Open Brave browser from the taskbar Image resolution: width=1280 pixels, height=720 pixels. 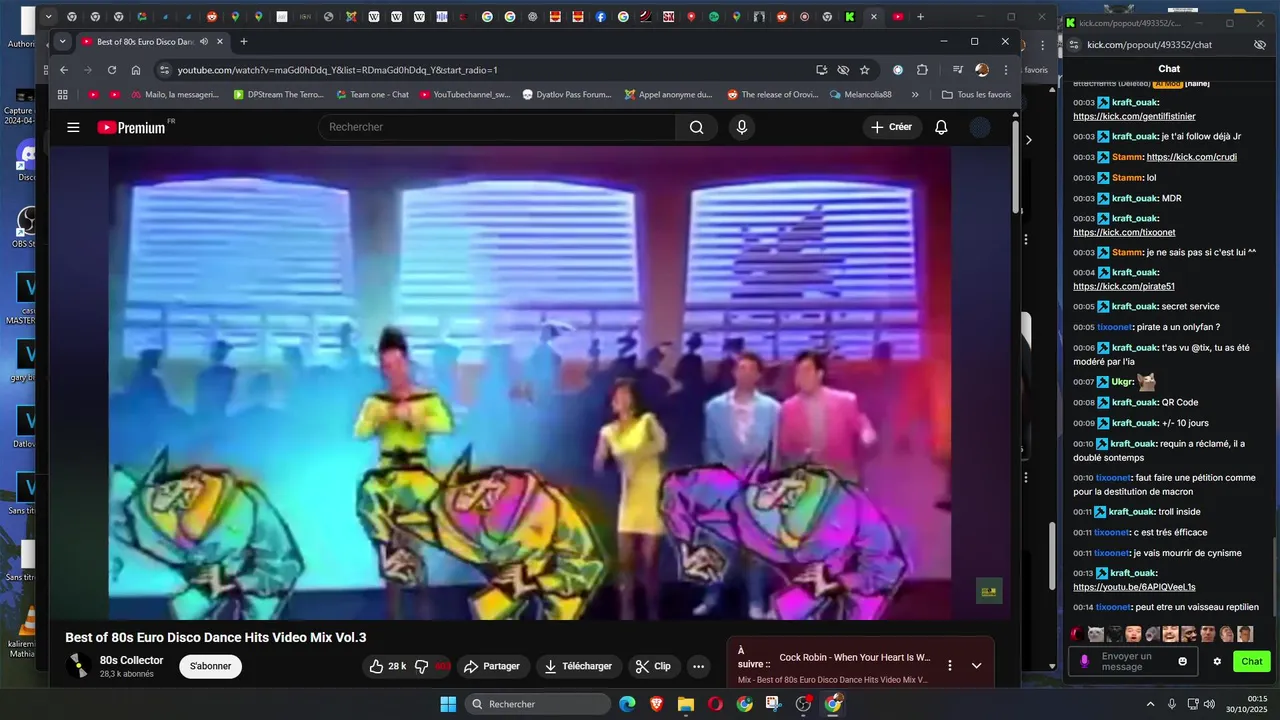tap(656, 704)
